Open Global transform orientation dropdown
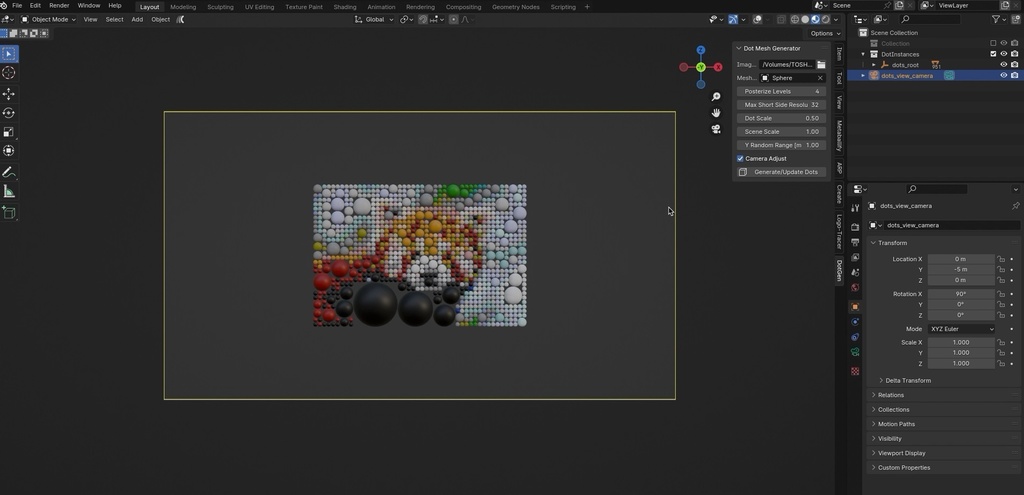 375,20
